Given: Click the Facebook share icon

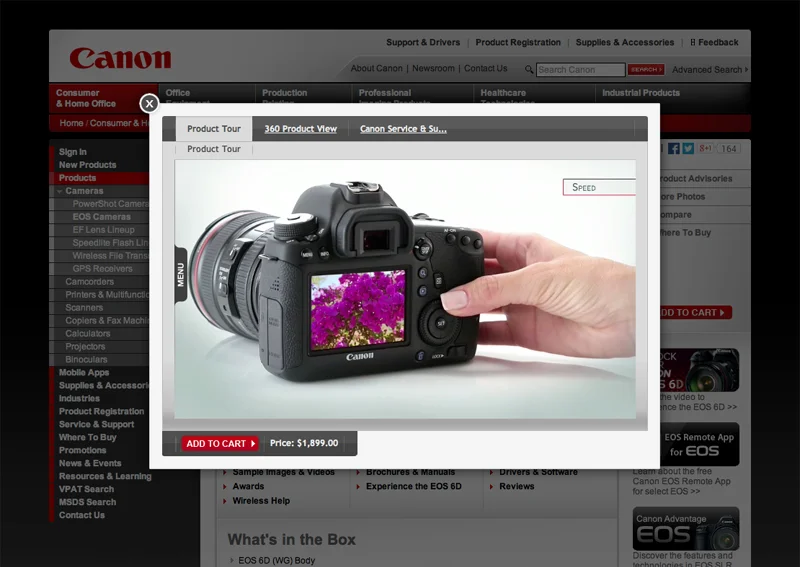Looking at the screenshot, I should [x=673, y=149].
